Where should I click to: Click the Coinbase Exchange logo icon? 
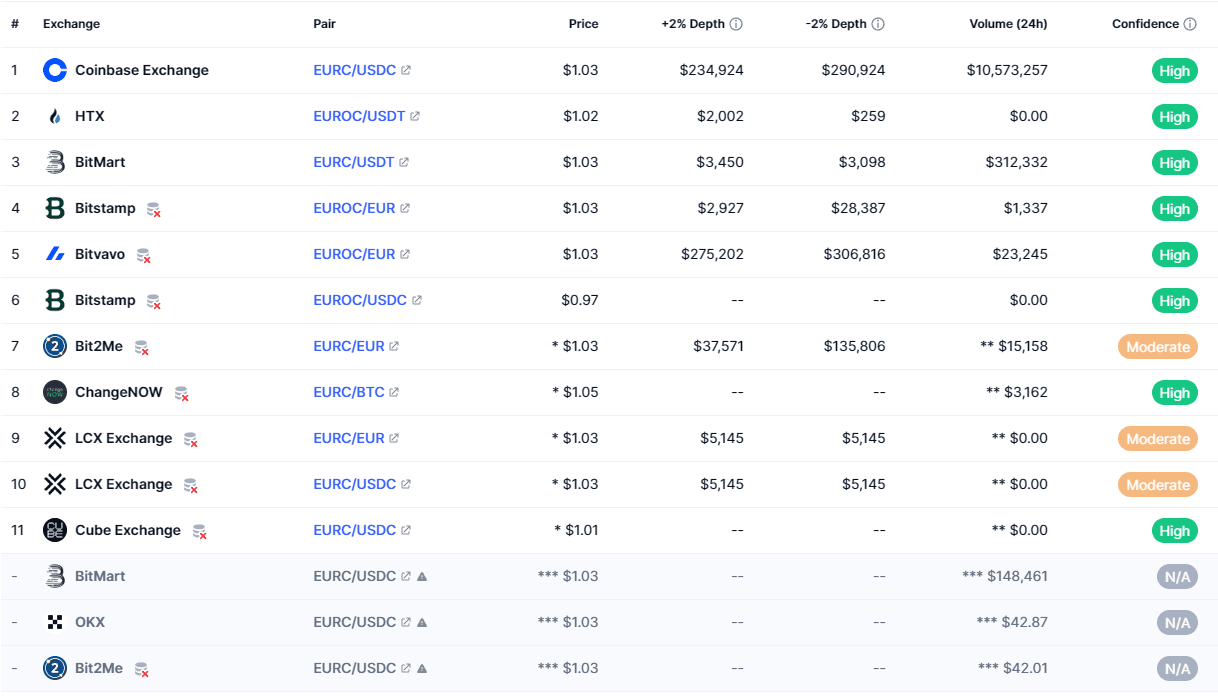(x=55, y=70)
